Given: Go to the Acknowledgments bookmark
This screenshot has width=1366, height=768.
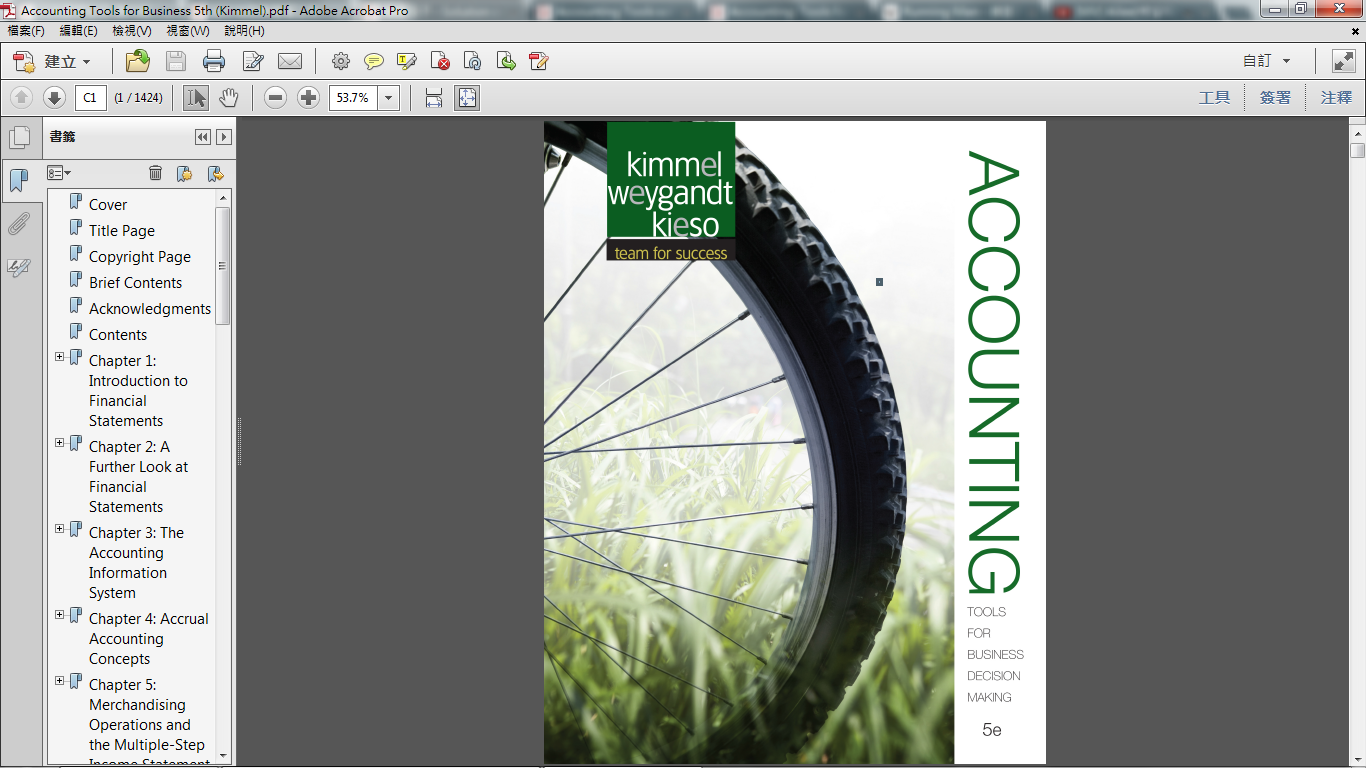Looking at the screenshot, I should tap(150, 309).
